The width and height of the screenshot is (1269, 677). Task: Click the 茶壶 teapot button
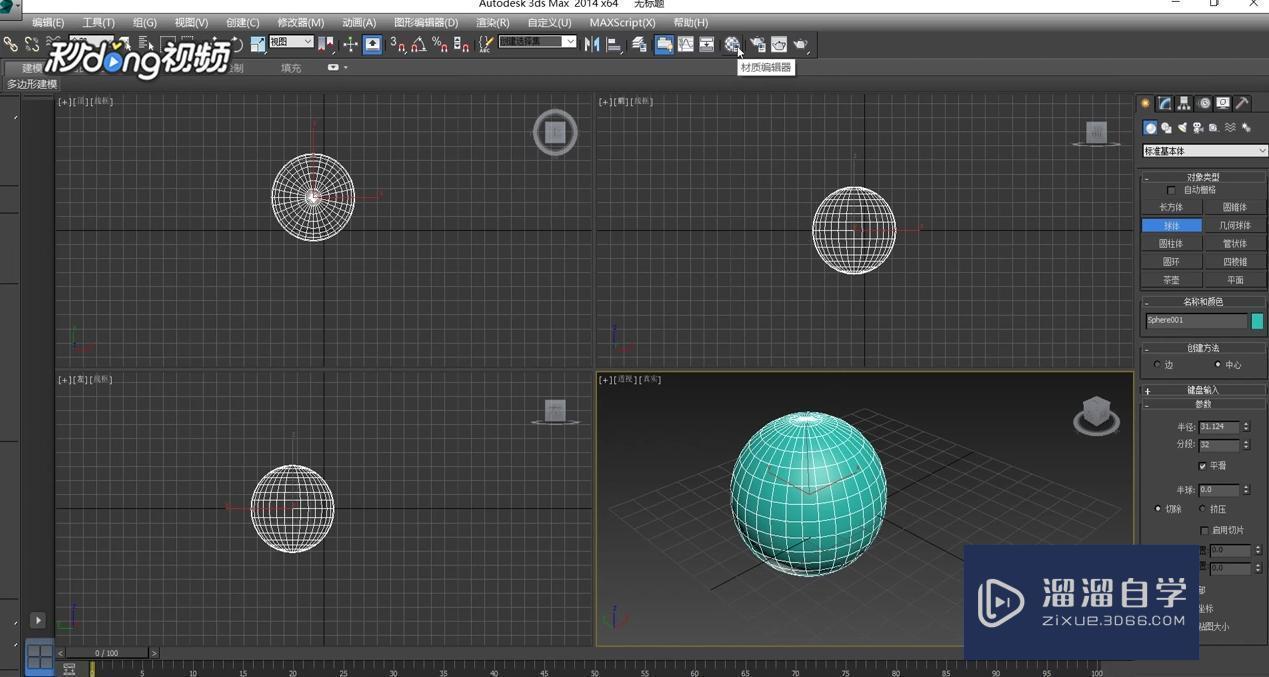point(1172,279)
